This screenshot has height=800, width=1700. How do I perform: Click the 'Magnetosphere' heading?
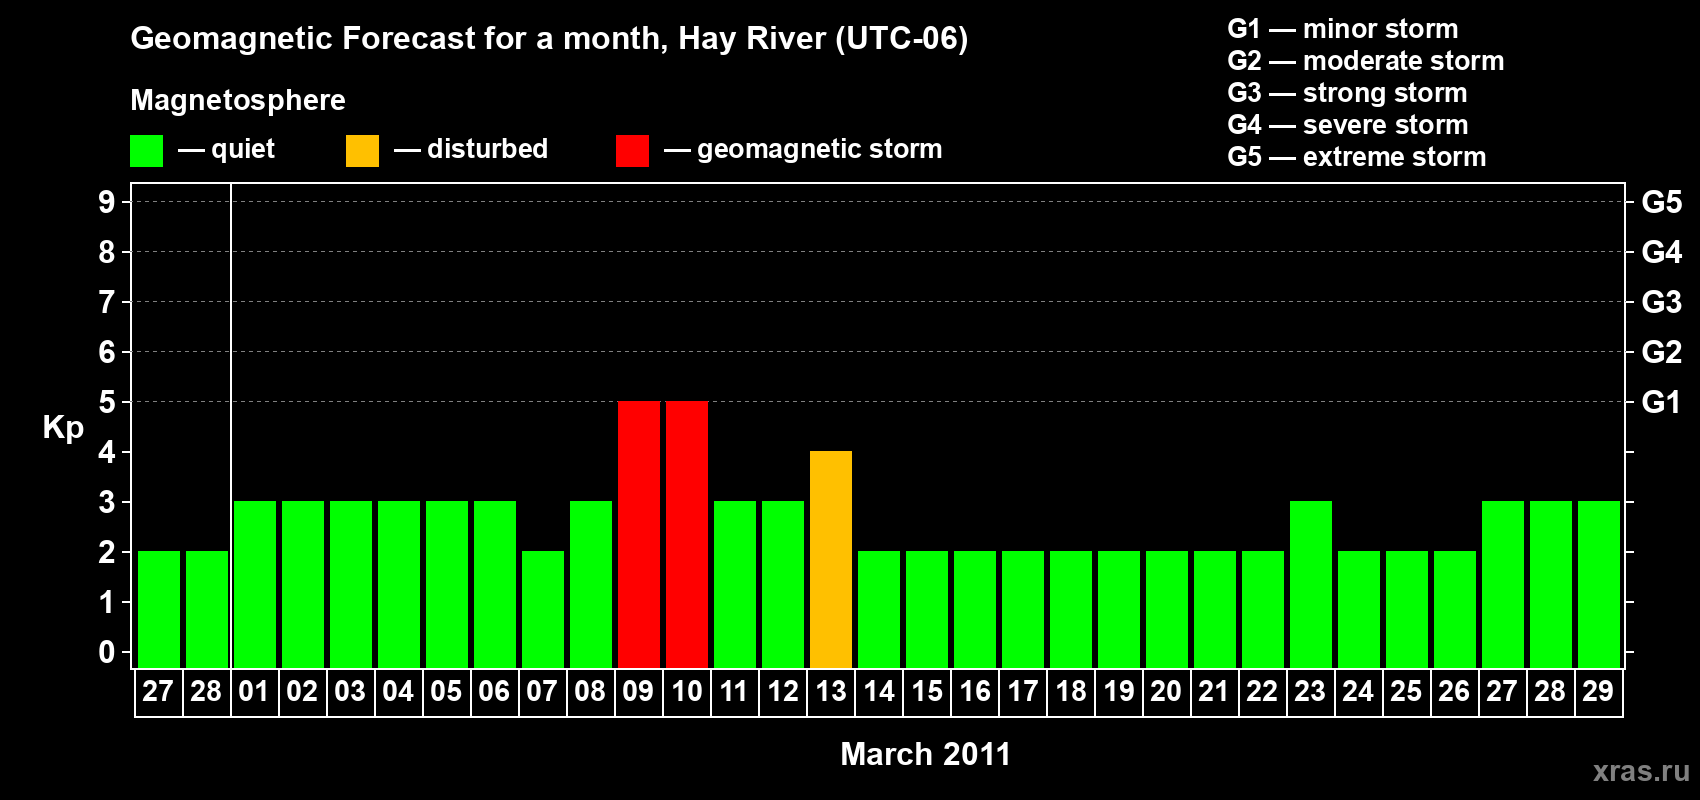pyautogui.click(x=238, y=100)
